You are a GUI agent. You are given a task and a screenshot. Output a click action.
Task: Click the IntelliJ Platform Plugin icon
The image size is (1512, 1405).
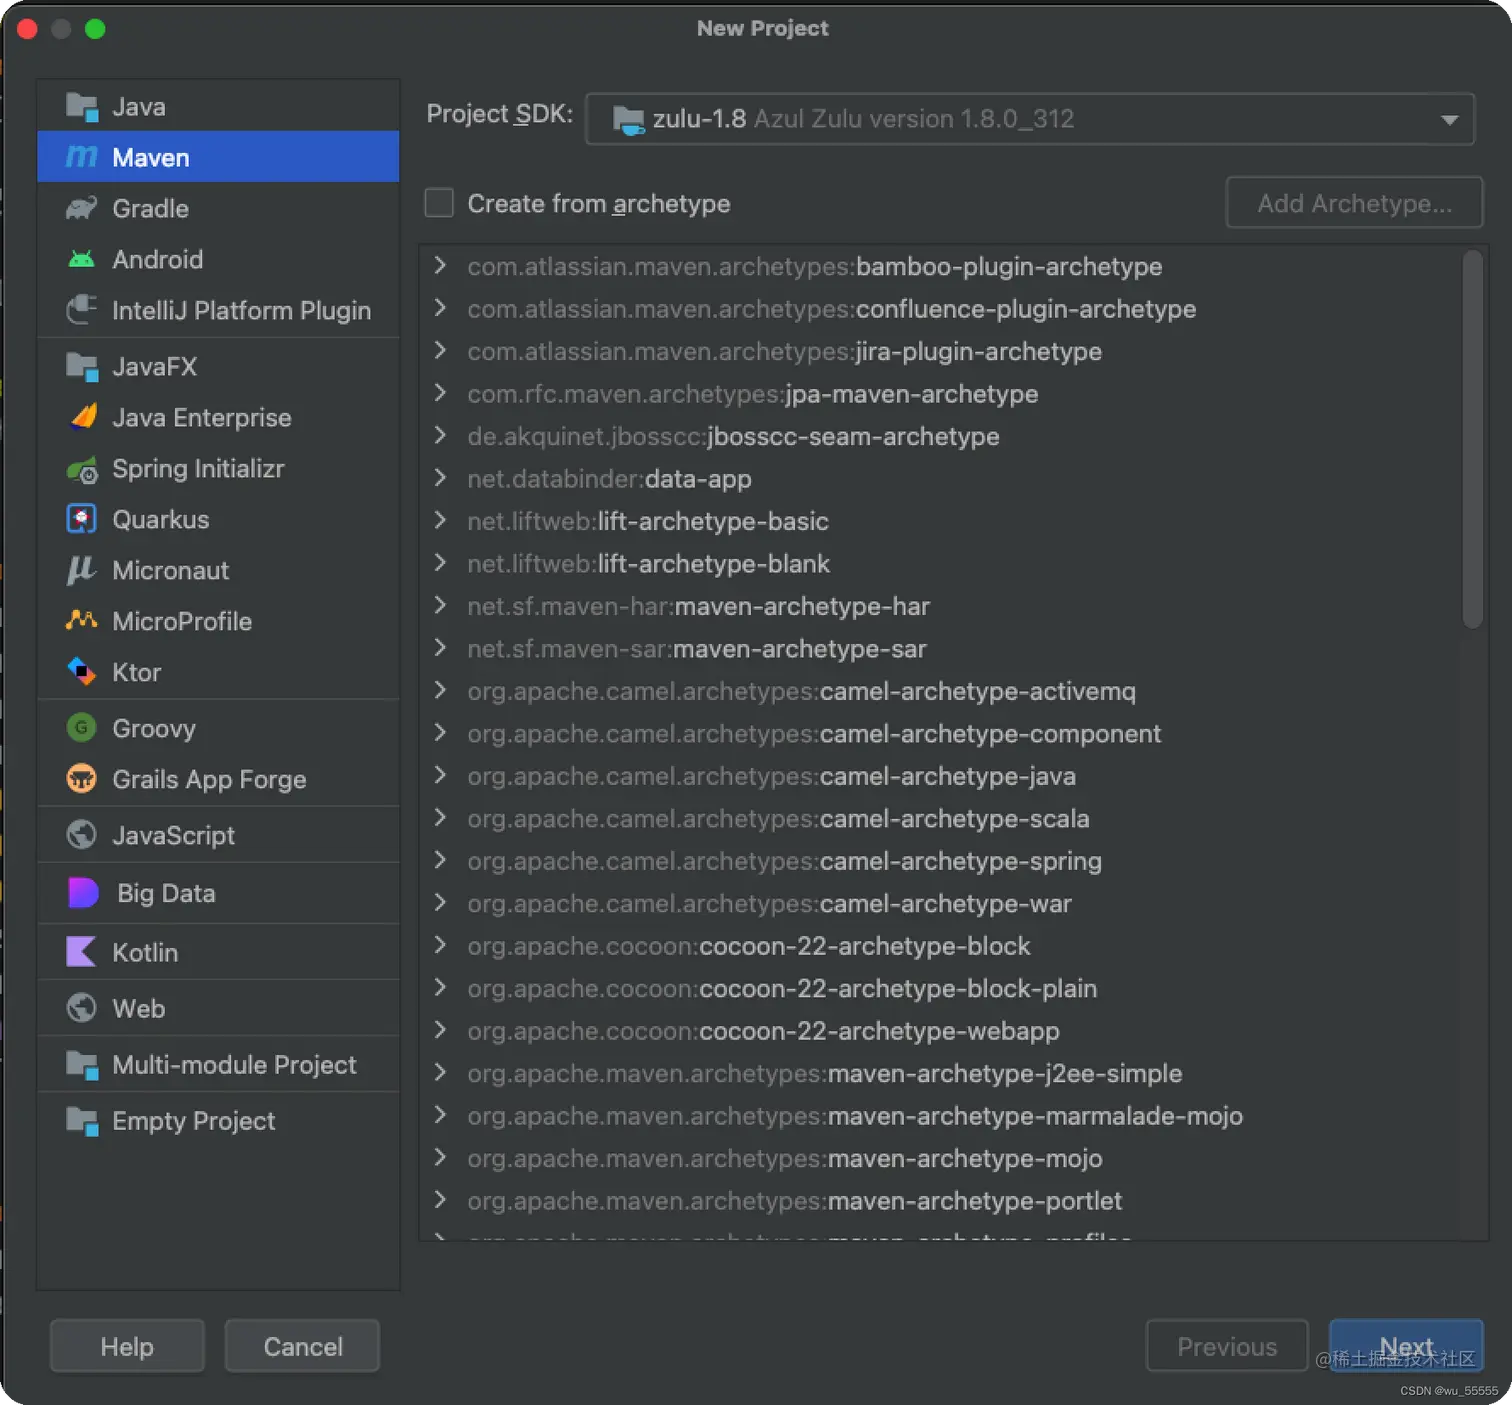pos(82,310)
